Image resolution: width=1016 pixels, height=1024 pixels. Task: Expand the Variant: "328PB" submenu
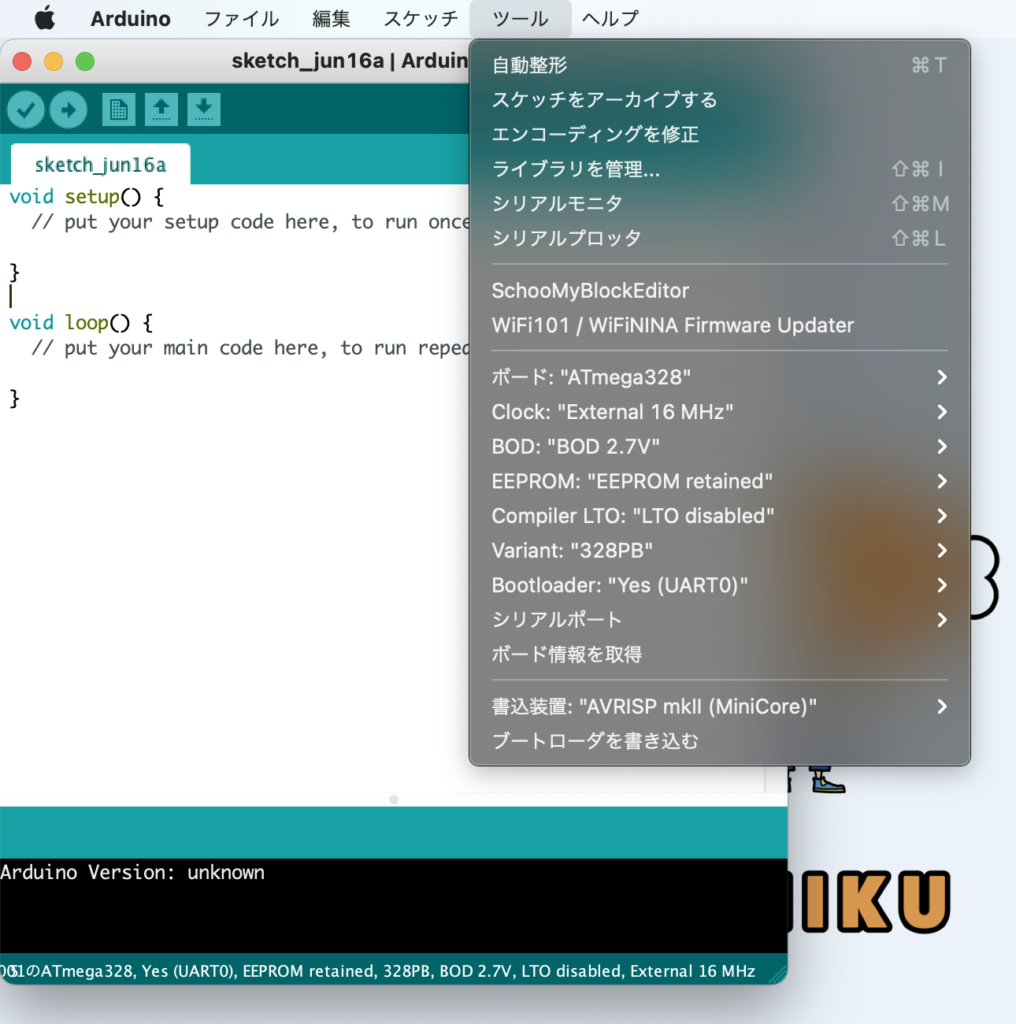[720, 550]
